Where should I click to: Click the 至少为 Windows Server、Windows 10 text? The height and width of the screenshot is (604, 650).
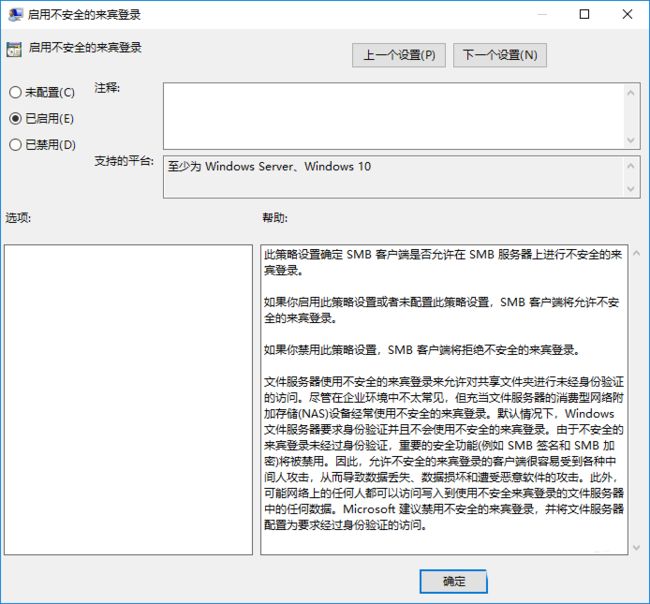click(x=269, y=167)
